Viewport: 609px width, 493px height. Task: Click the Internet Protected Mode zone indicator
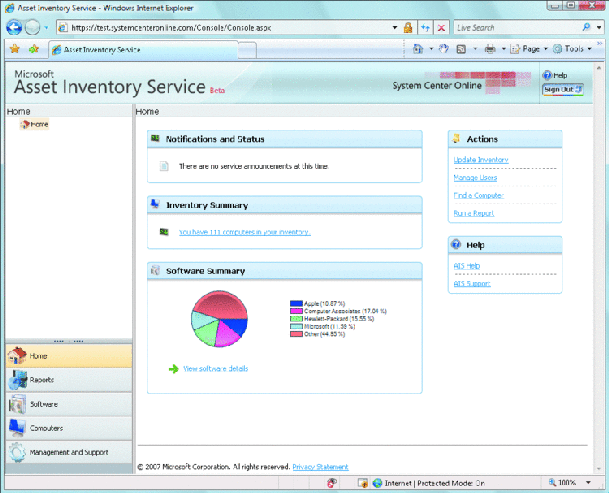tap(429, 483)
